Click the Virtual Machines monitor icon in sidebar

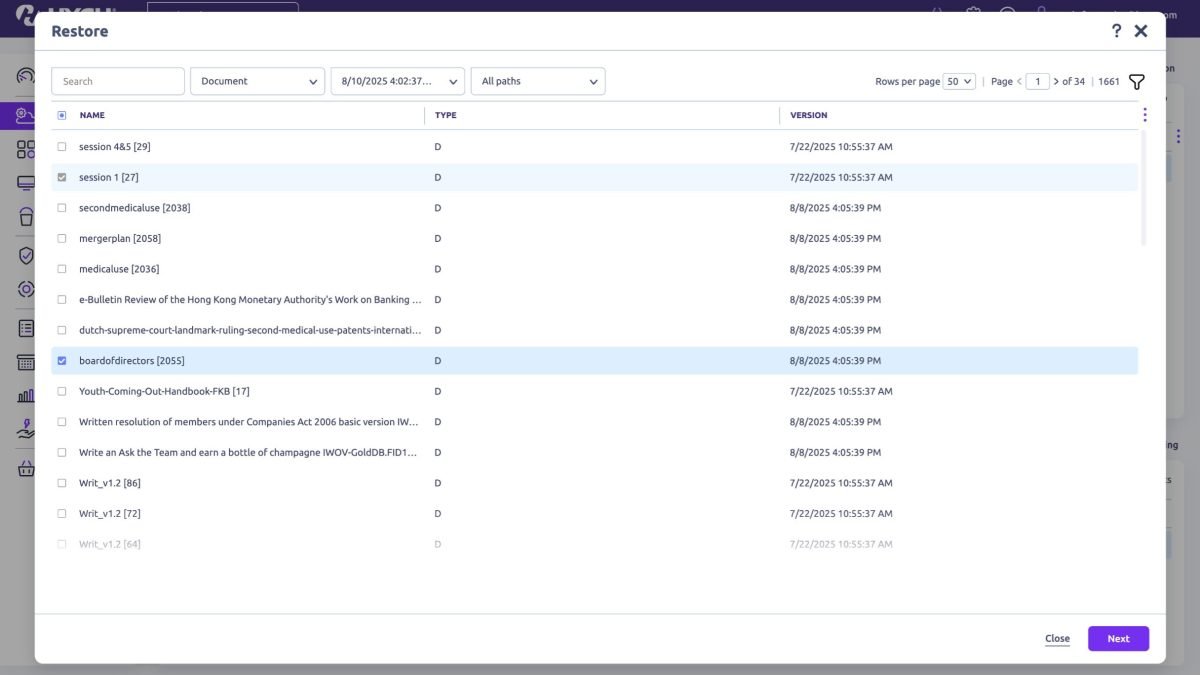click(x=25, y=182)
